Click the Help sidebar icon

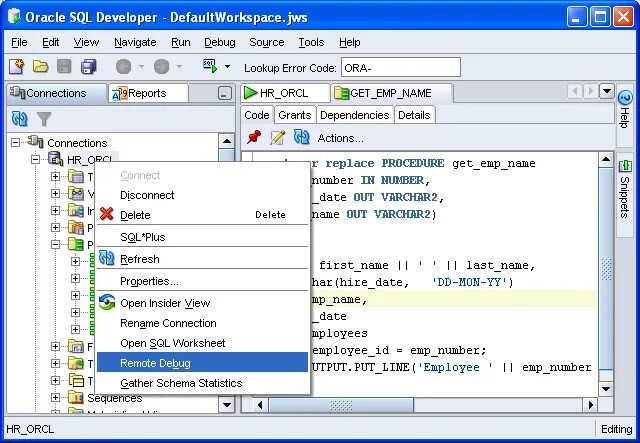[625, 98]
